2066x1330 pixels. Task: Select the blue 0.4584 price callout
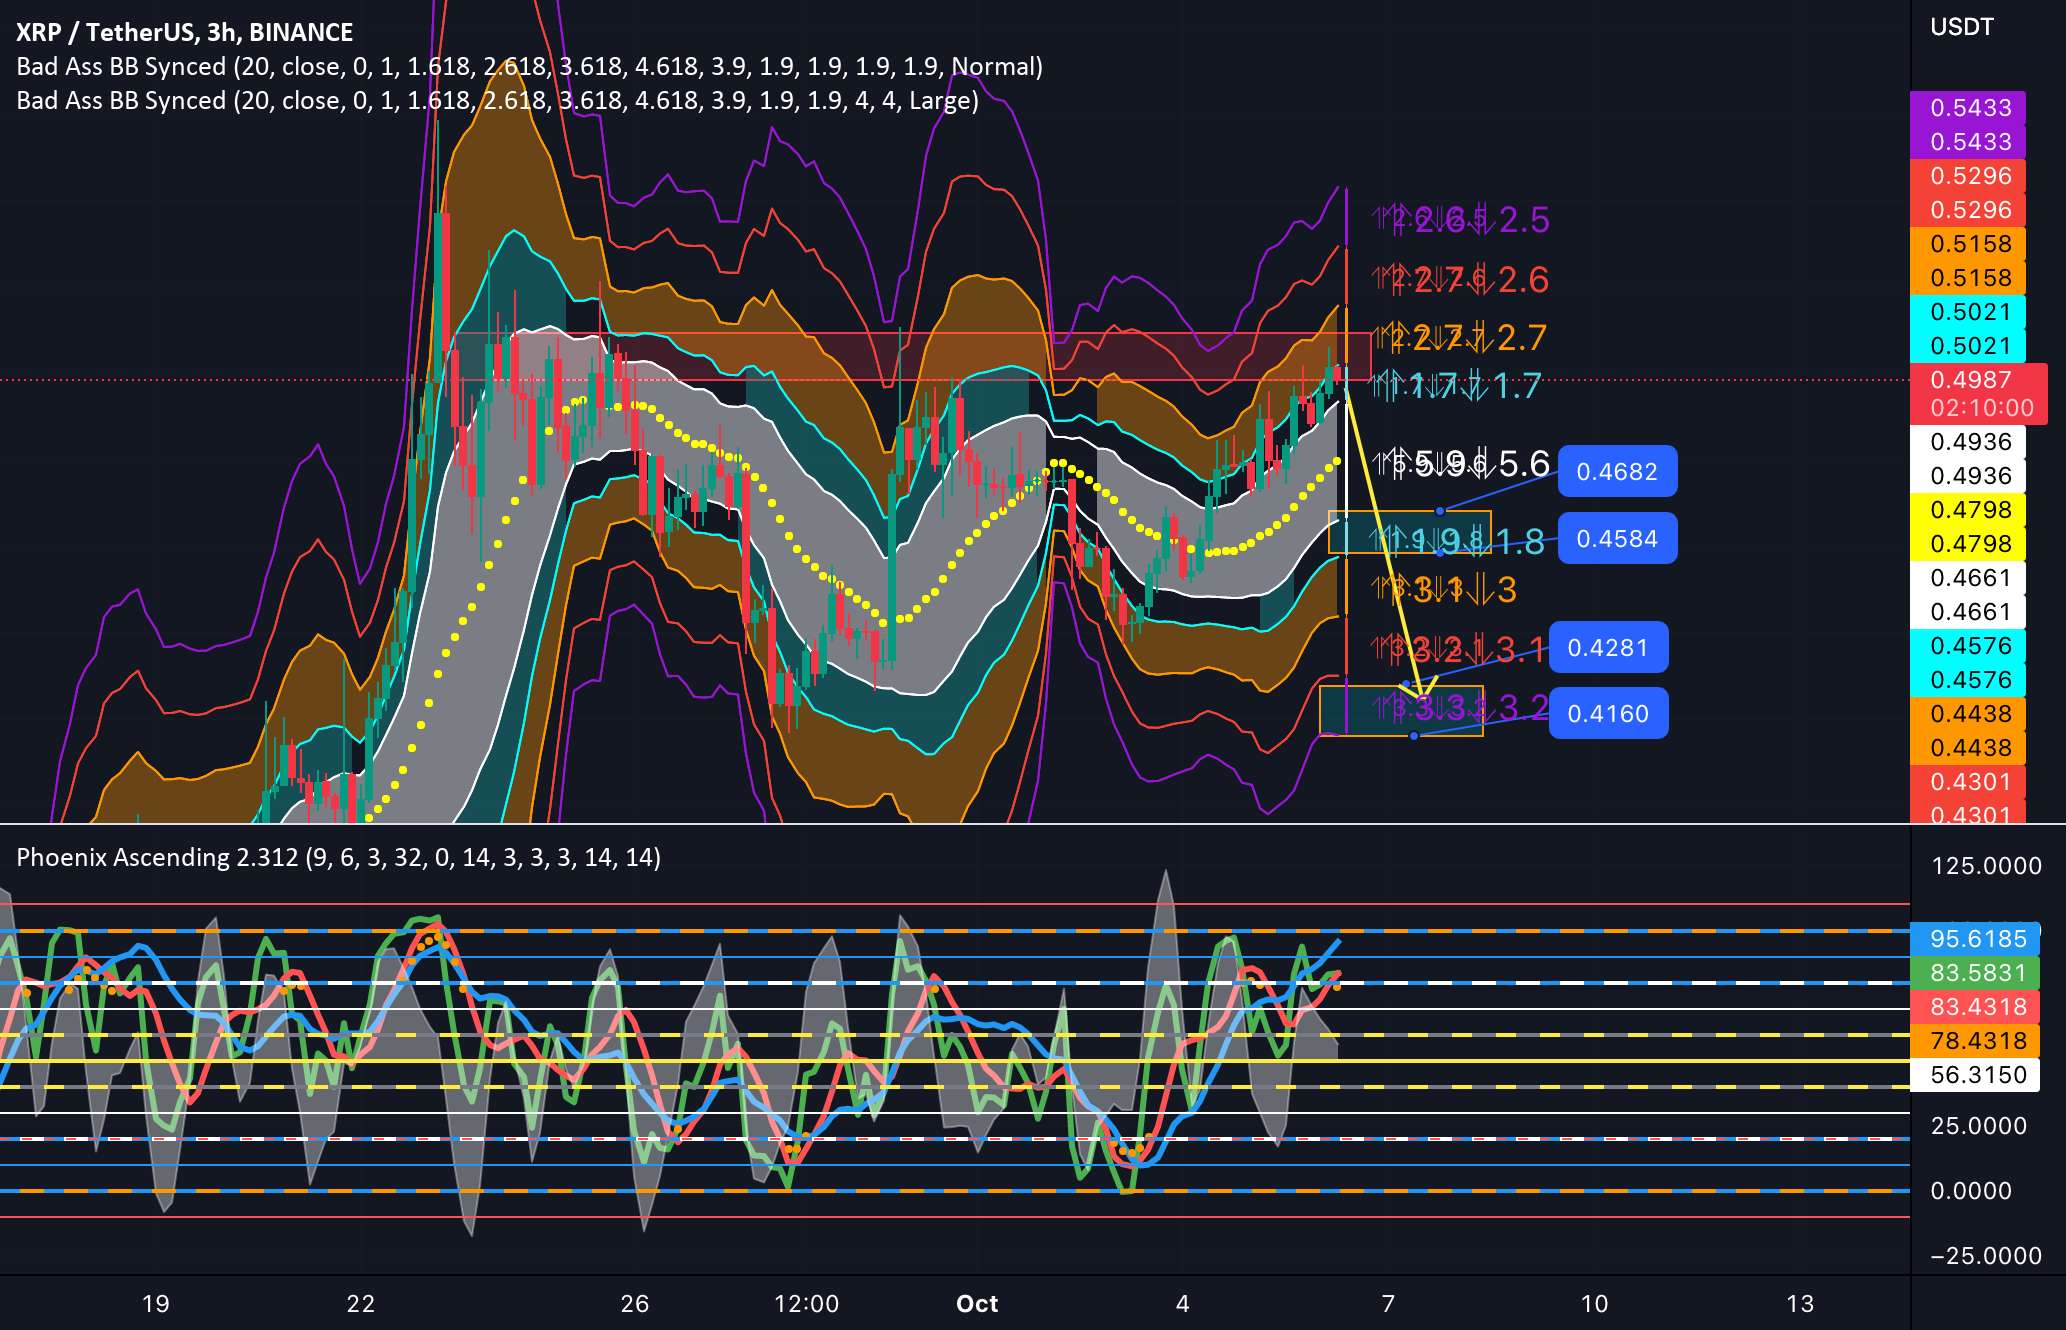point(1617,538)
